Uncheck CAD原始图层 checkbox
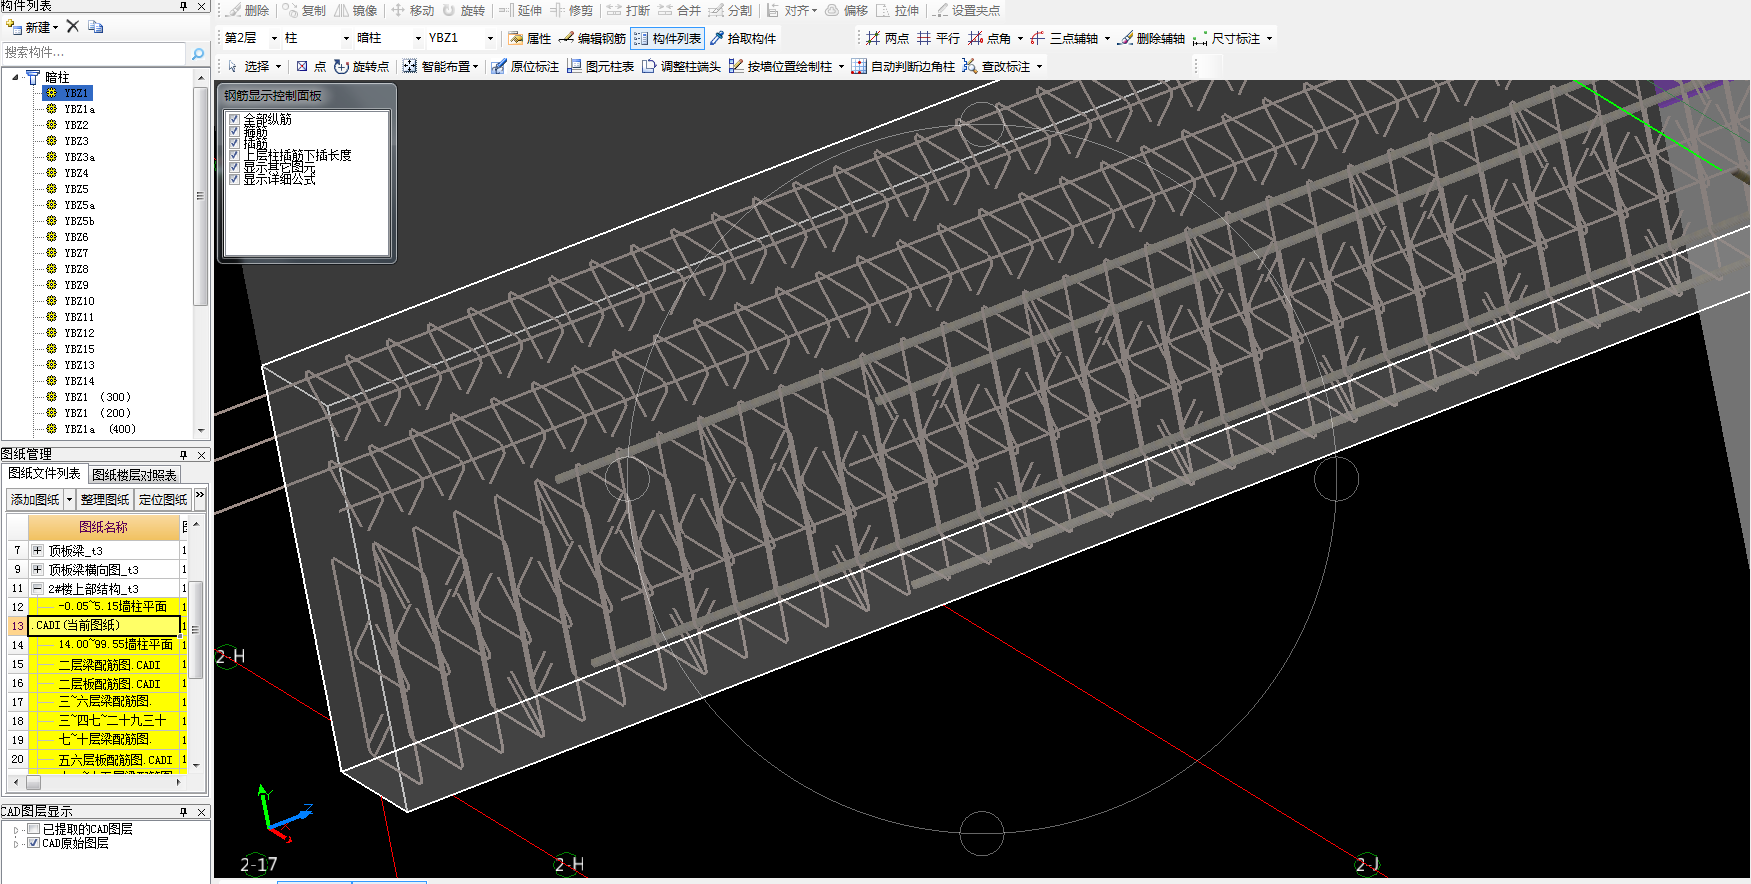 [33, 843]
